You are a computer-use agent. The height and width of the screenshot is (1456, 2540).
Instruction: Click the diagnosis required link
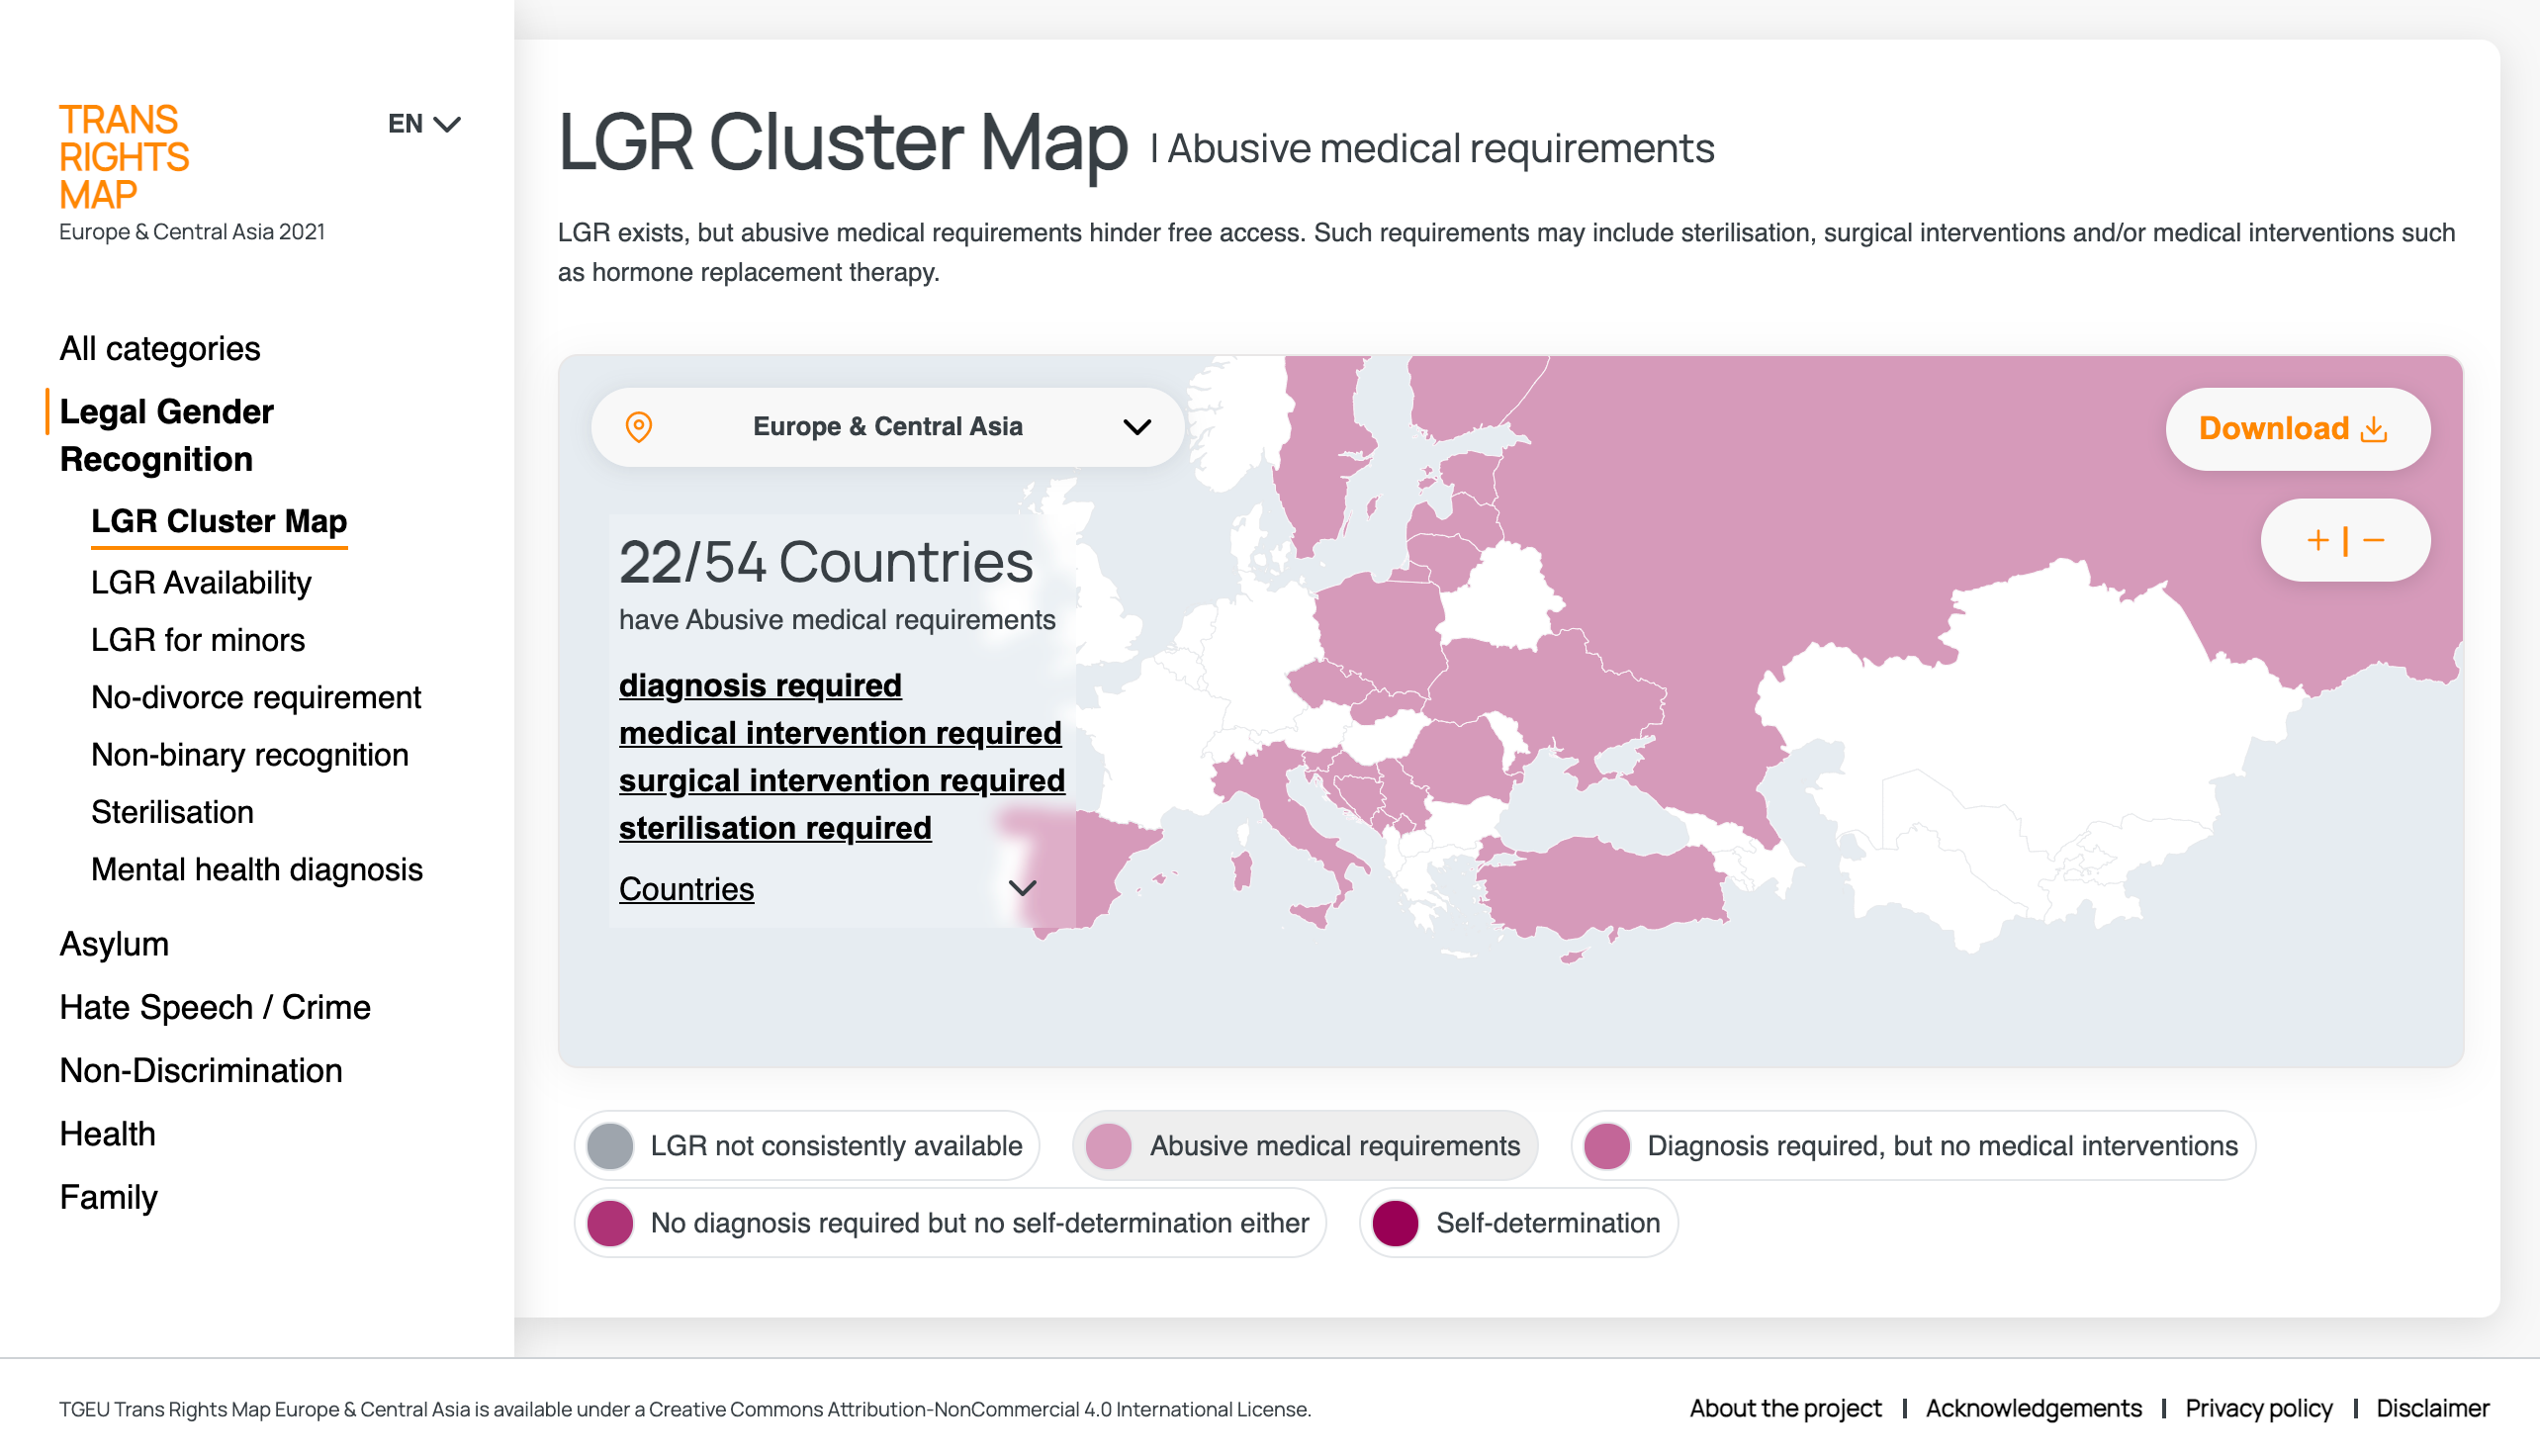click(760, 685)
